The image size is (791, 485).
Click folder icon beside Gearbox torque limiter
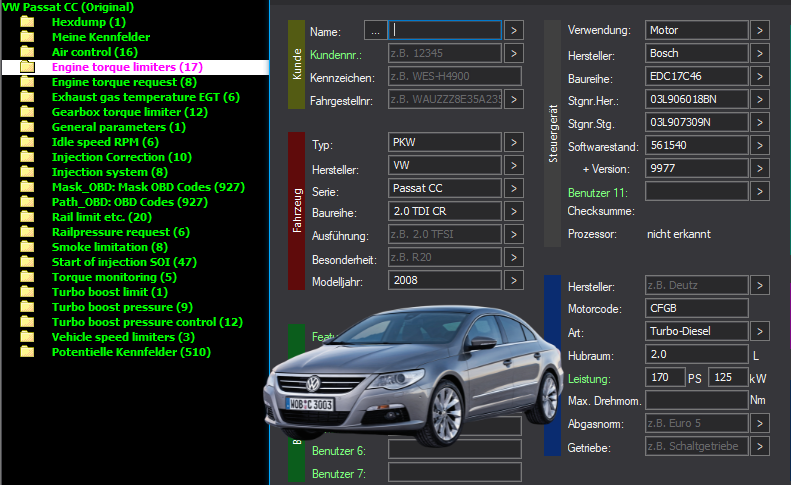pyautogui.click(x=27, y=112)
